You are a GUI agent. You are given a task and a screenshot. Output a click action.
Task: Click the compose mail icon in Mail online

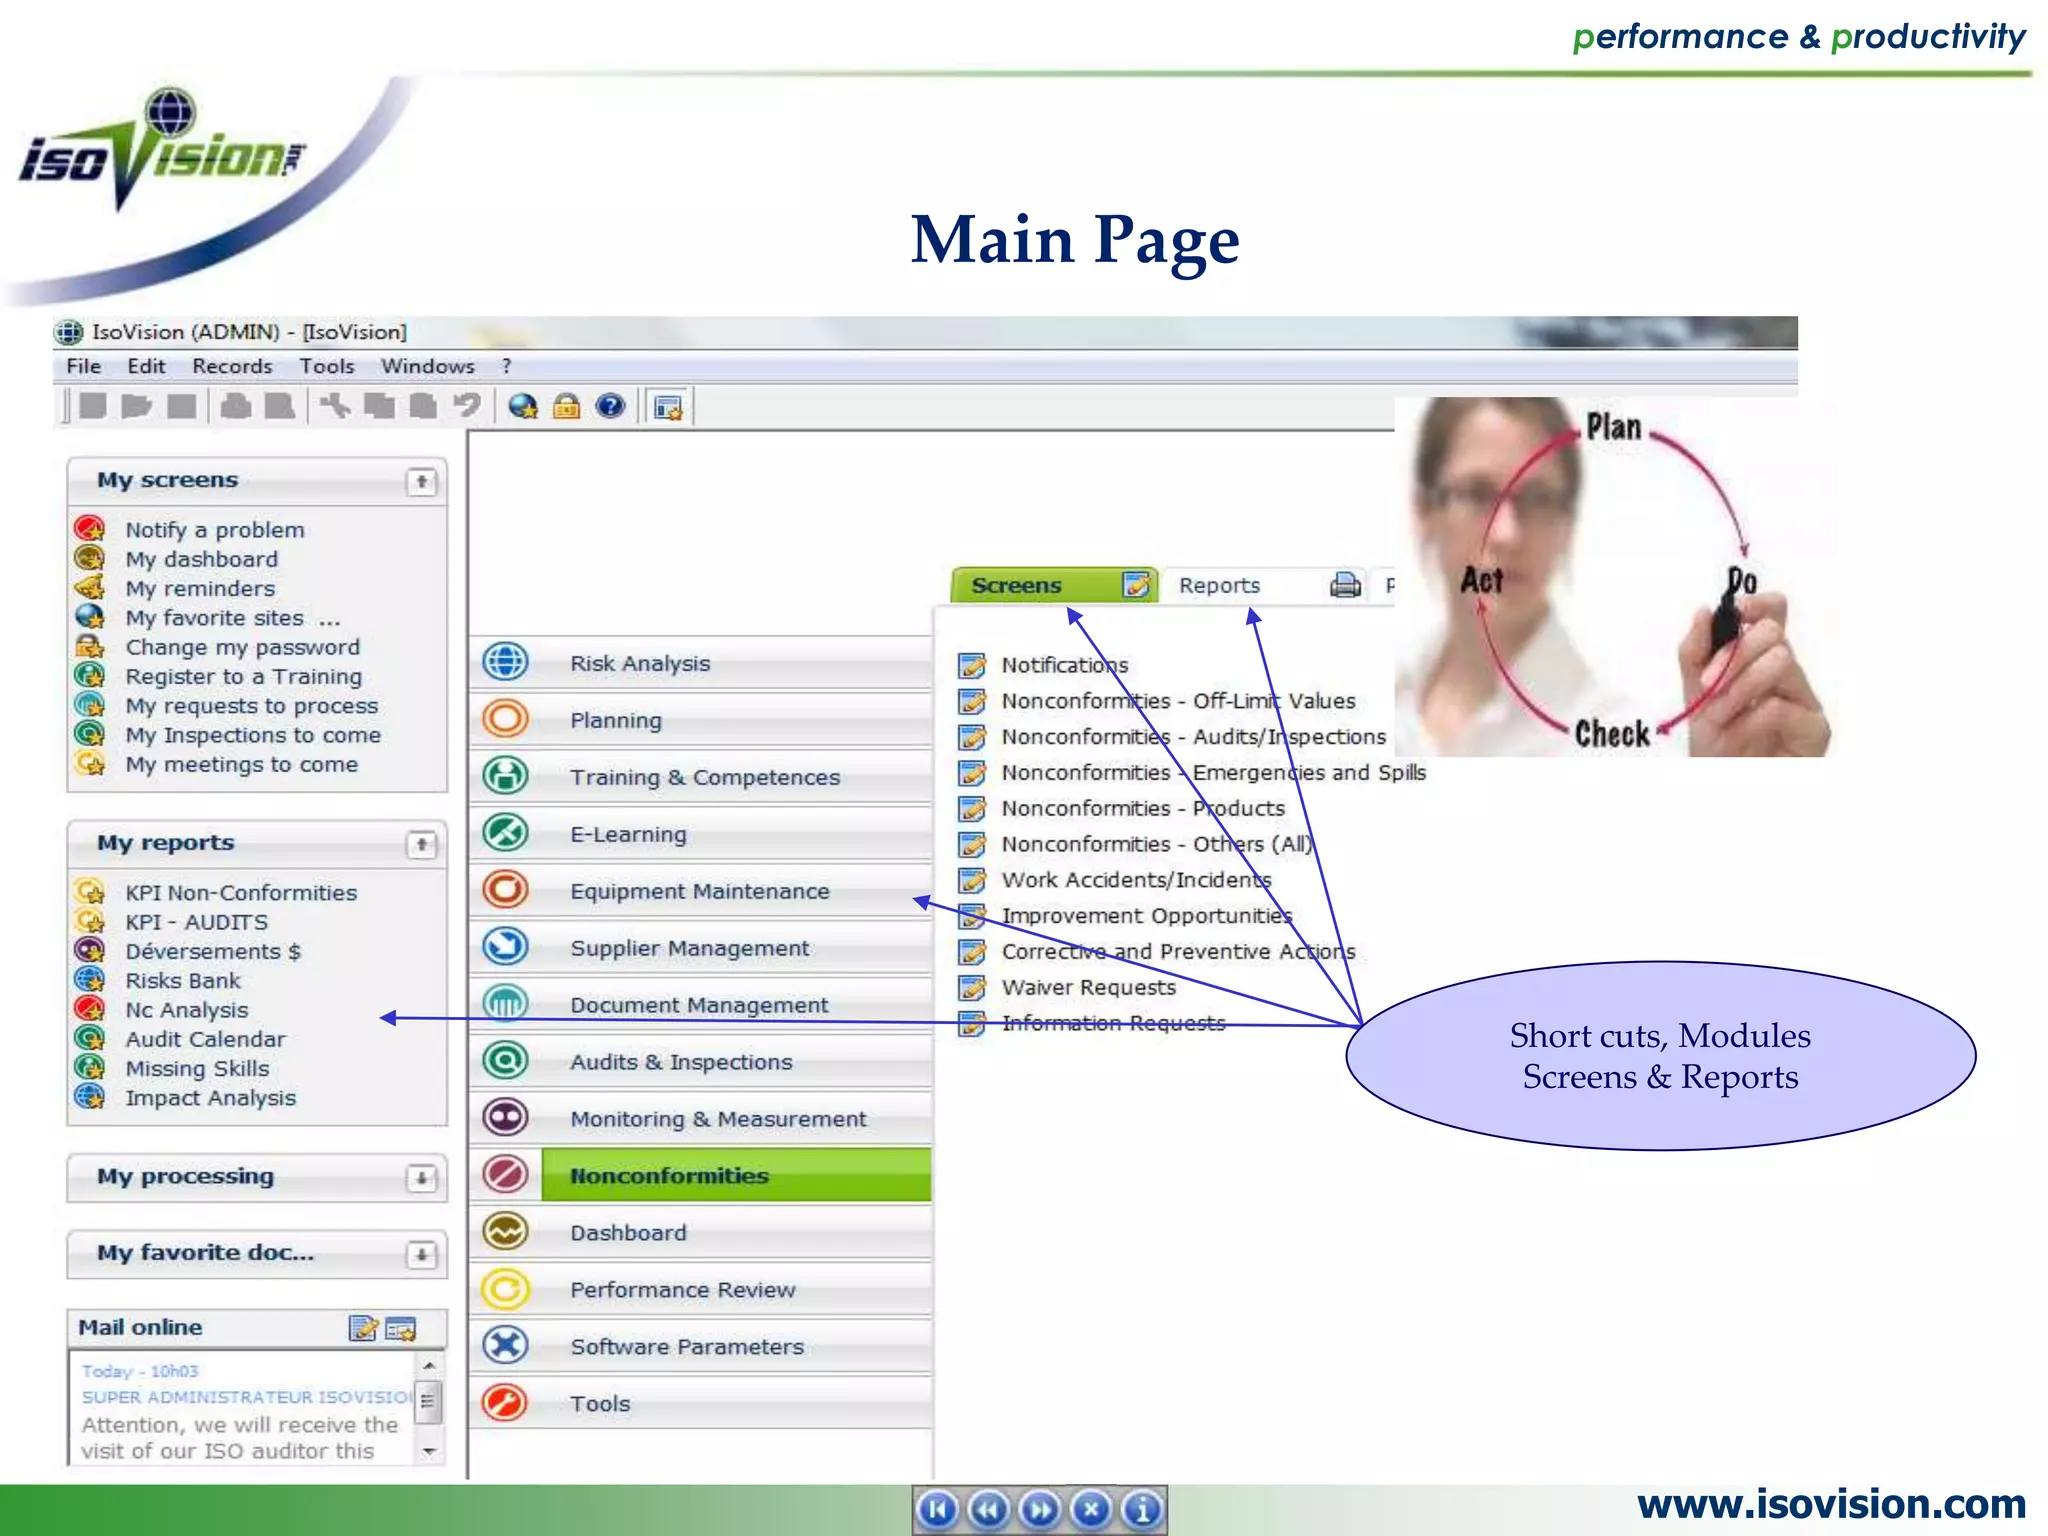coord(363,1327)
